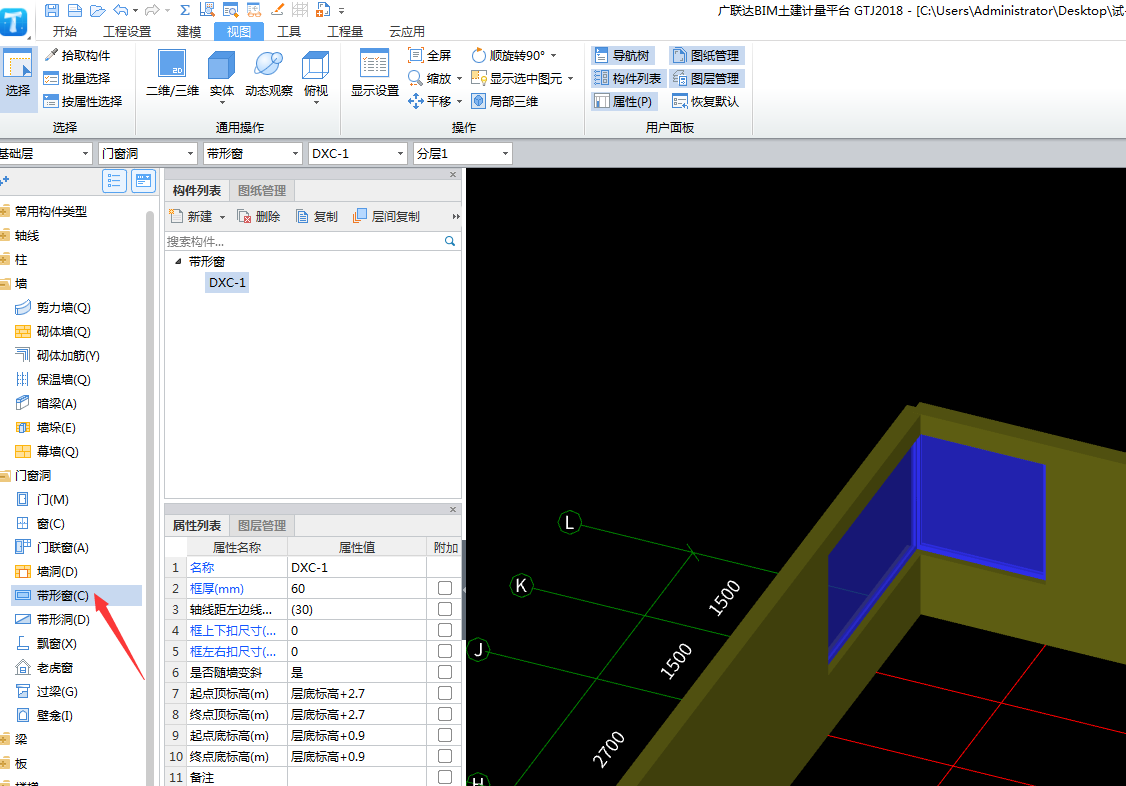Collapse the 带形窗 tree node
The width and height of the screenshot is (1126, 786).
click(178, 261)
